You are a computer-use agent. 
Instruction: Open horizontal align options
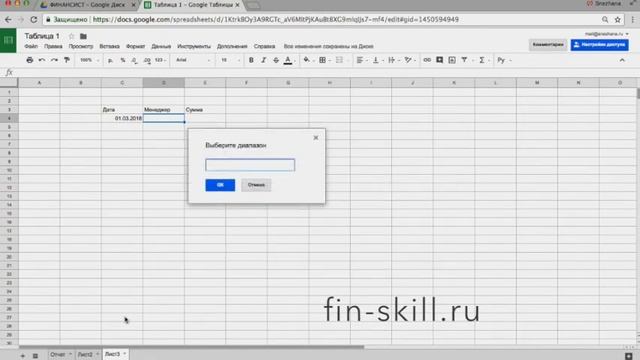[361, 60]
